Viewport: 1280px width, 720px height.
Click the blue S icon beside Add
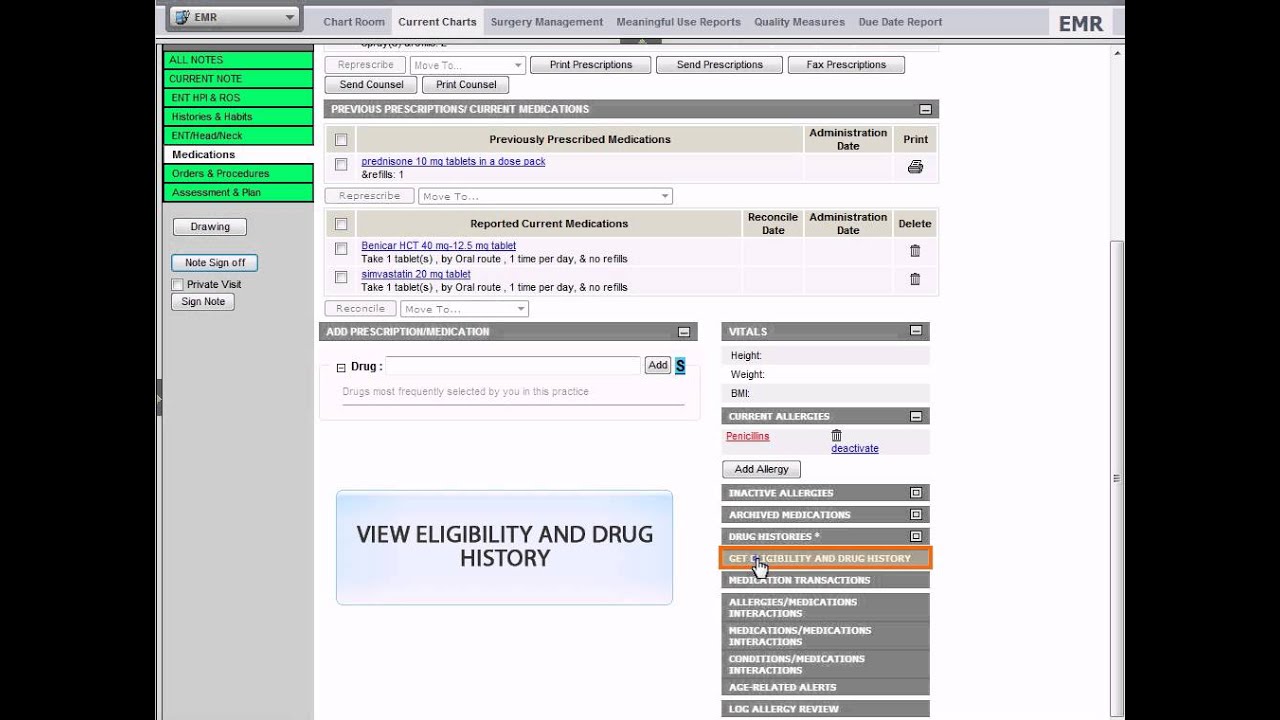pyautogui.click(x=680, y=366)
